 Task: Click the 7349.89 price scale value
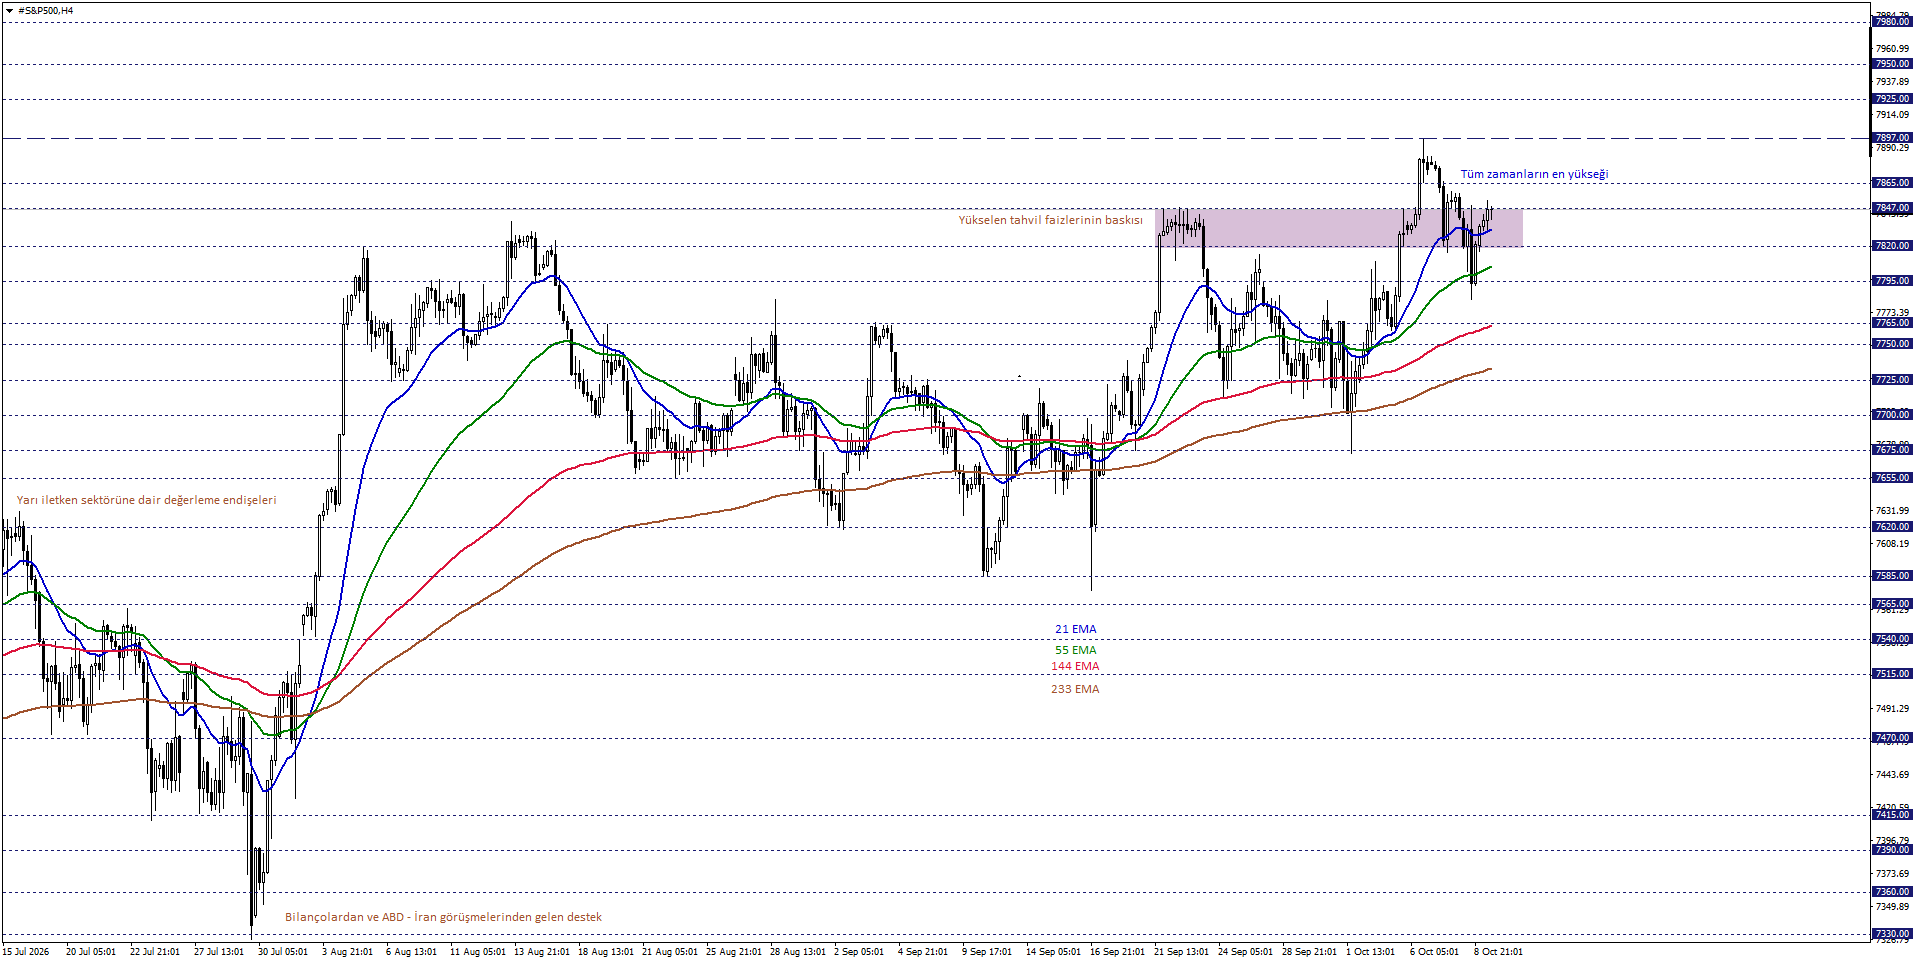1892,907
